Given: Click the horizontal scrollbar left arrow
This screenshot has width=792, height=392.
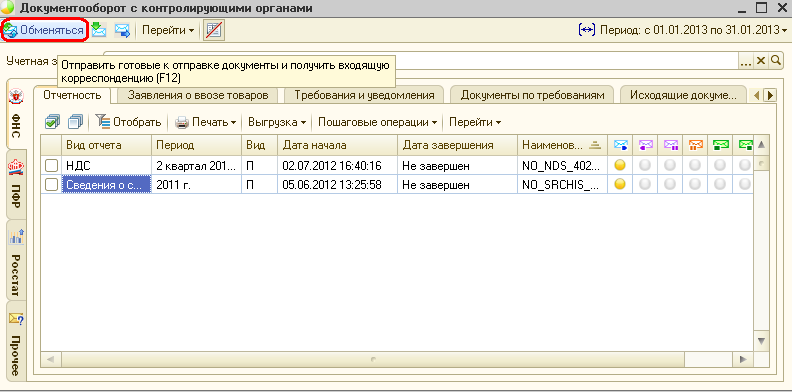Looking at the screenshot, I should (x=51, y=359).
